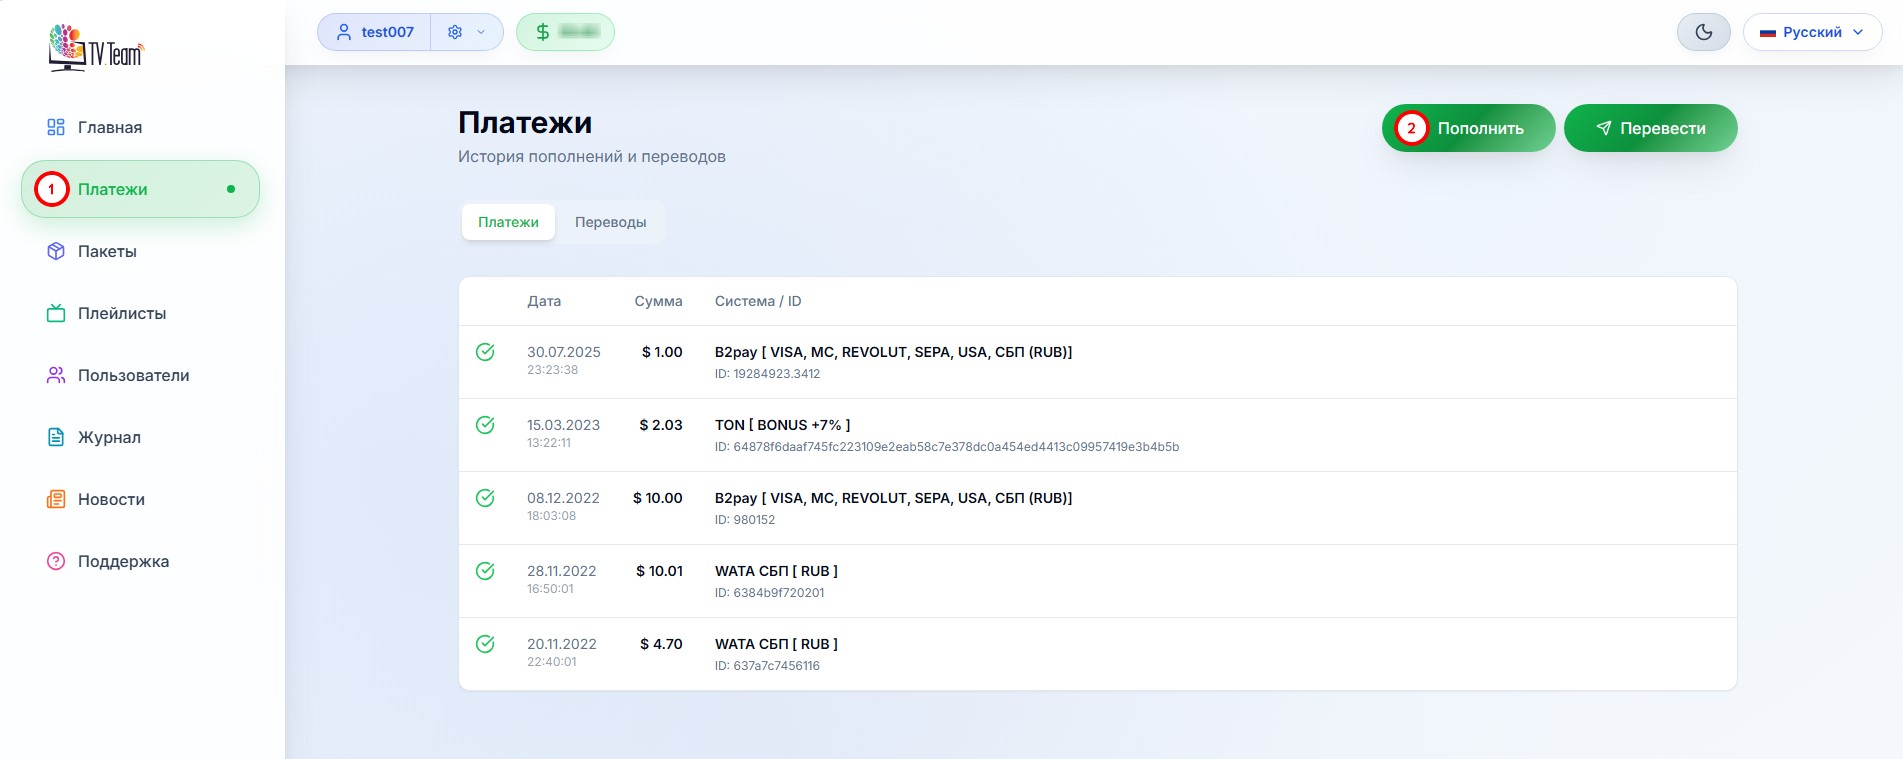Click the Поддержка question mark icon

[x=56, y=561]
